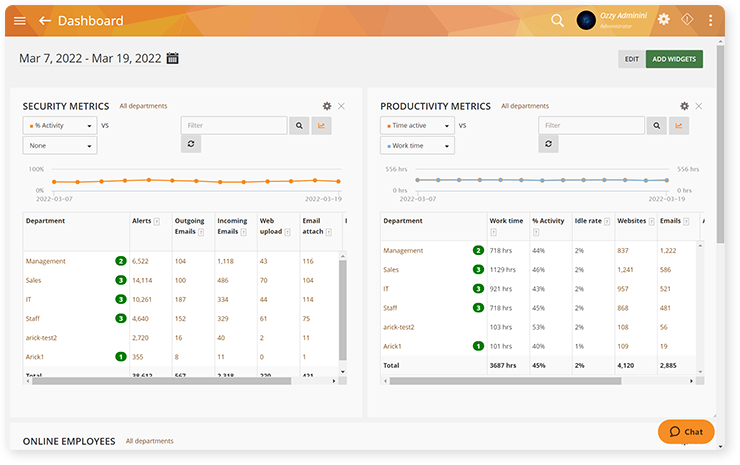The width and height of the screenshot is (740, 465).
Task: Click the back arrow next to Dashboard
Action: [x=44, y=21]
